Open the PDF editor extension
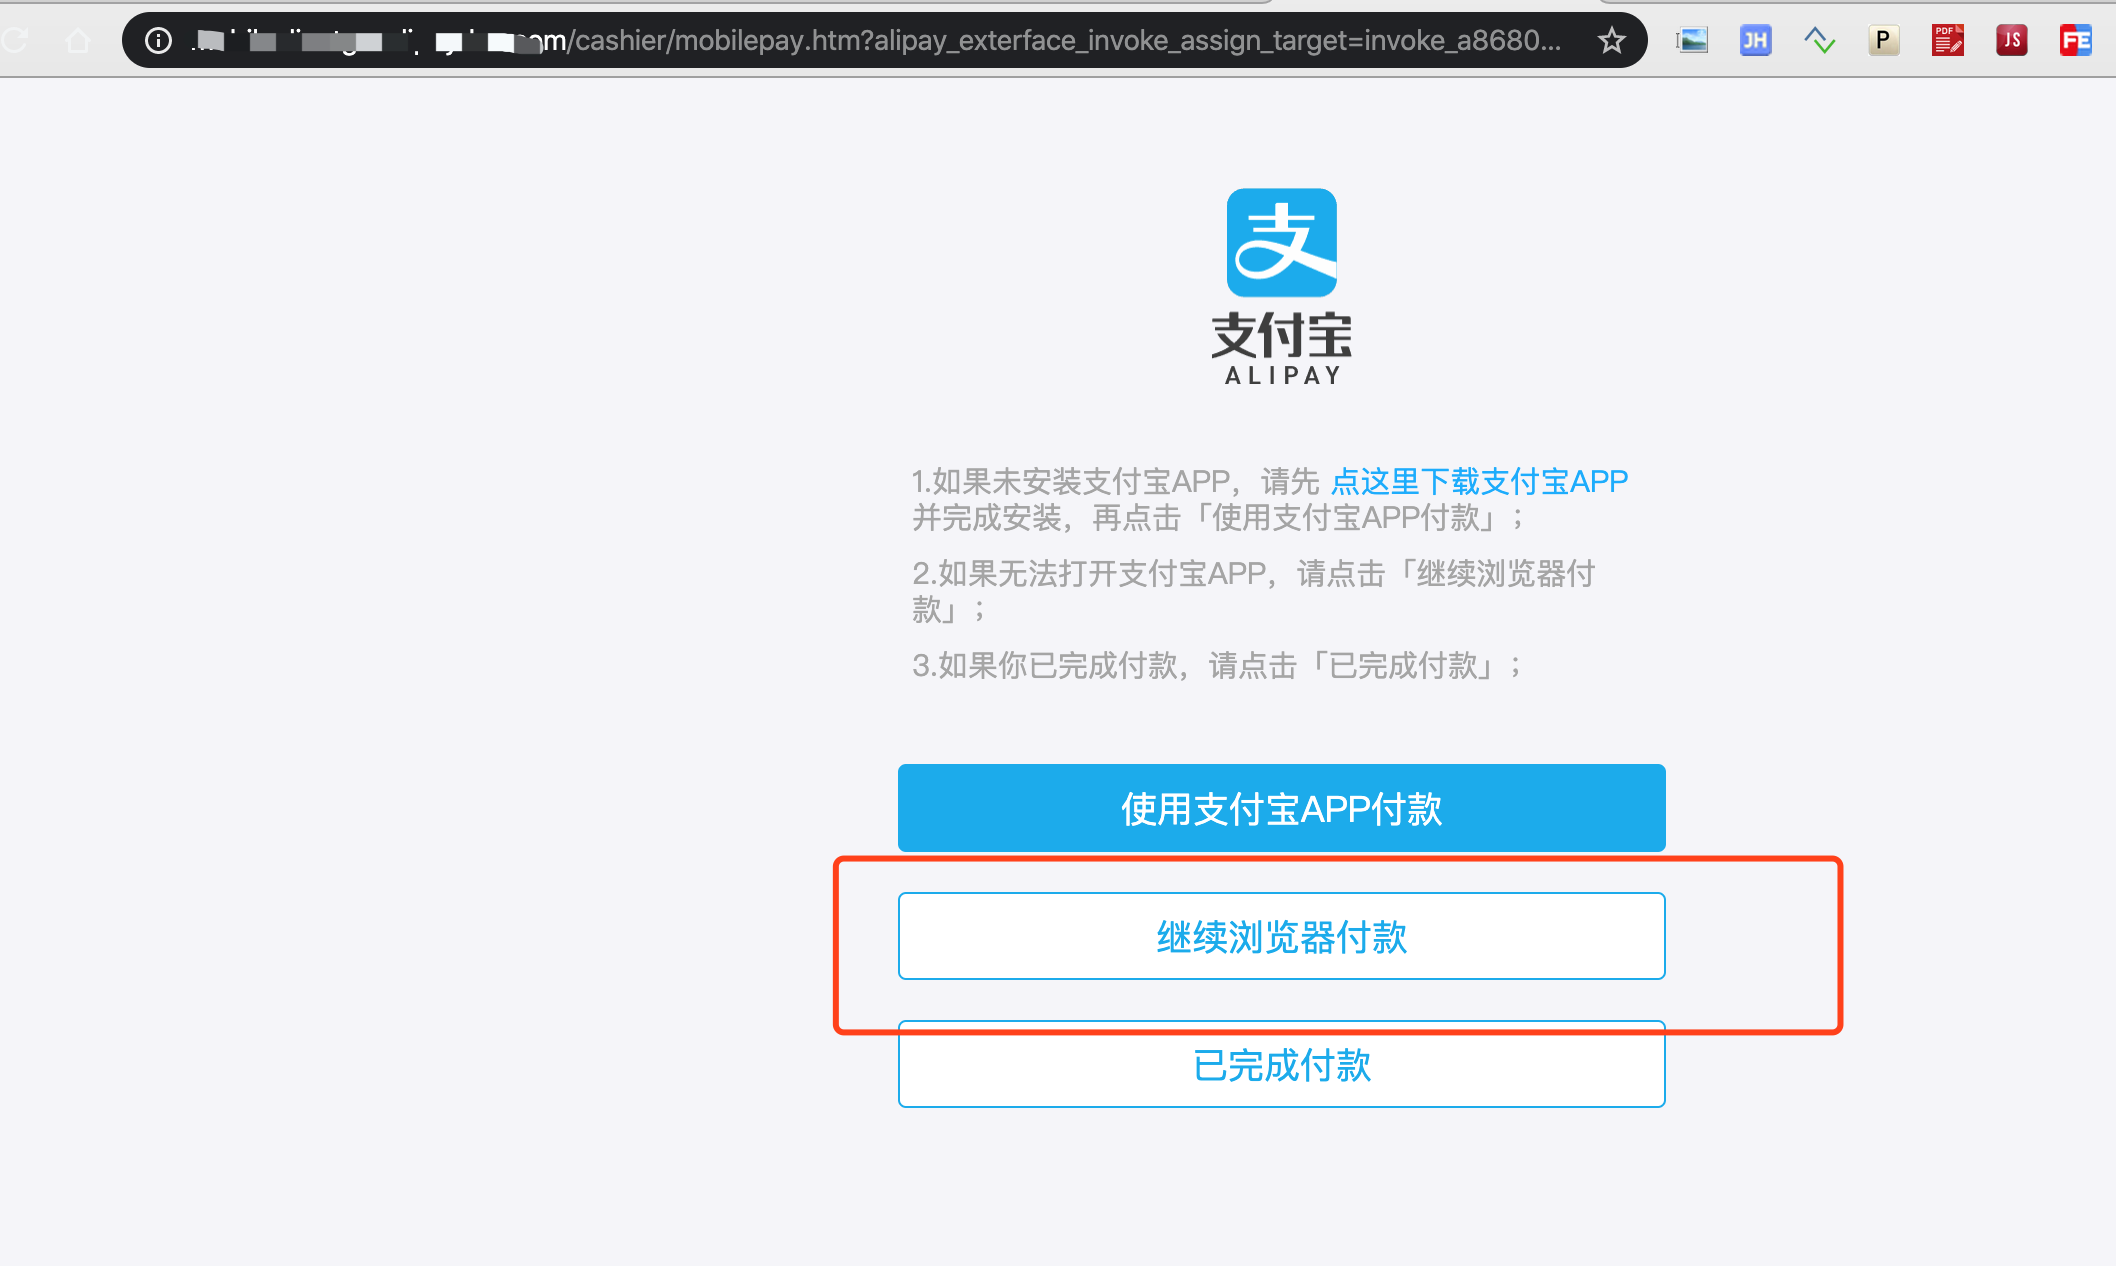The height and width of the screenshot is (1266, 2116). 1947,41
